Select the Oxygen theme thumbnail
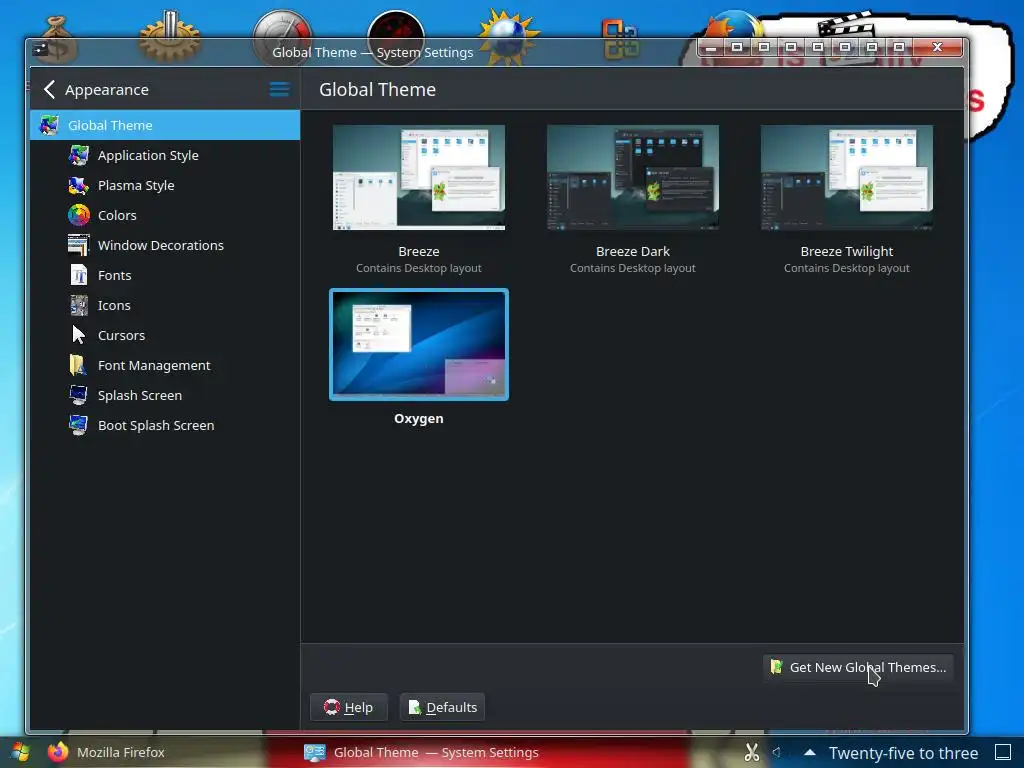 click(x=419, y=344)
